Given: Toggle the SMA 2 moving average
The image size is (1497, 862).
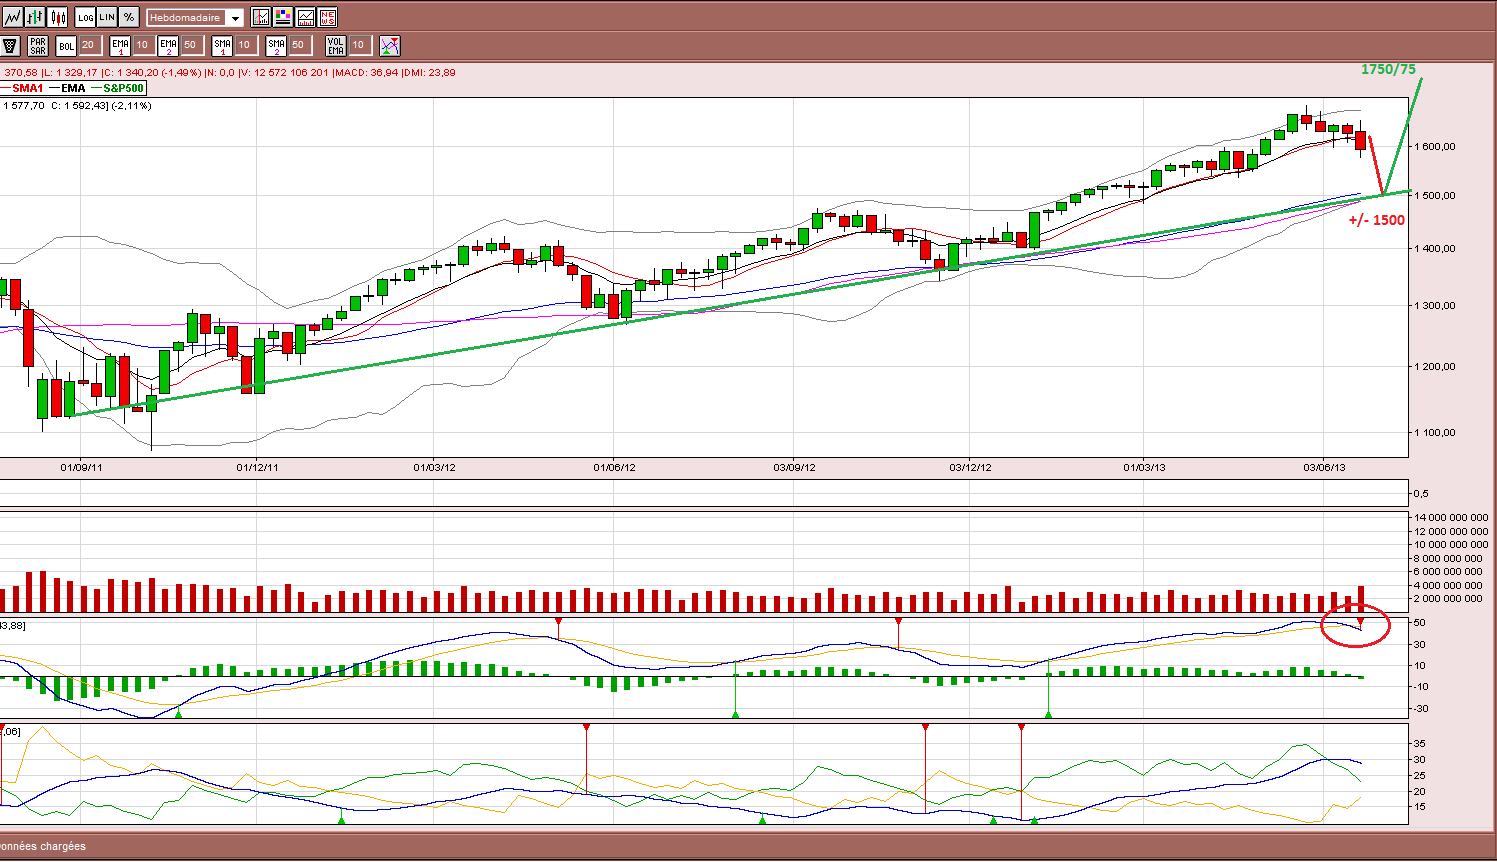Looking at the screenshot, I should coord(276,45).
